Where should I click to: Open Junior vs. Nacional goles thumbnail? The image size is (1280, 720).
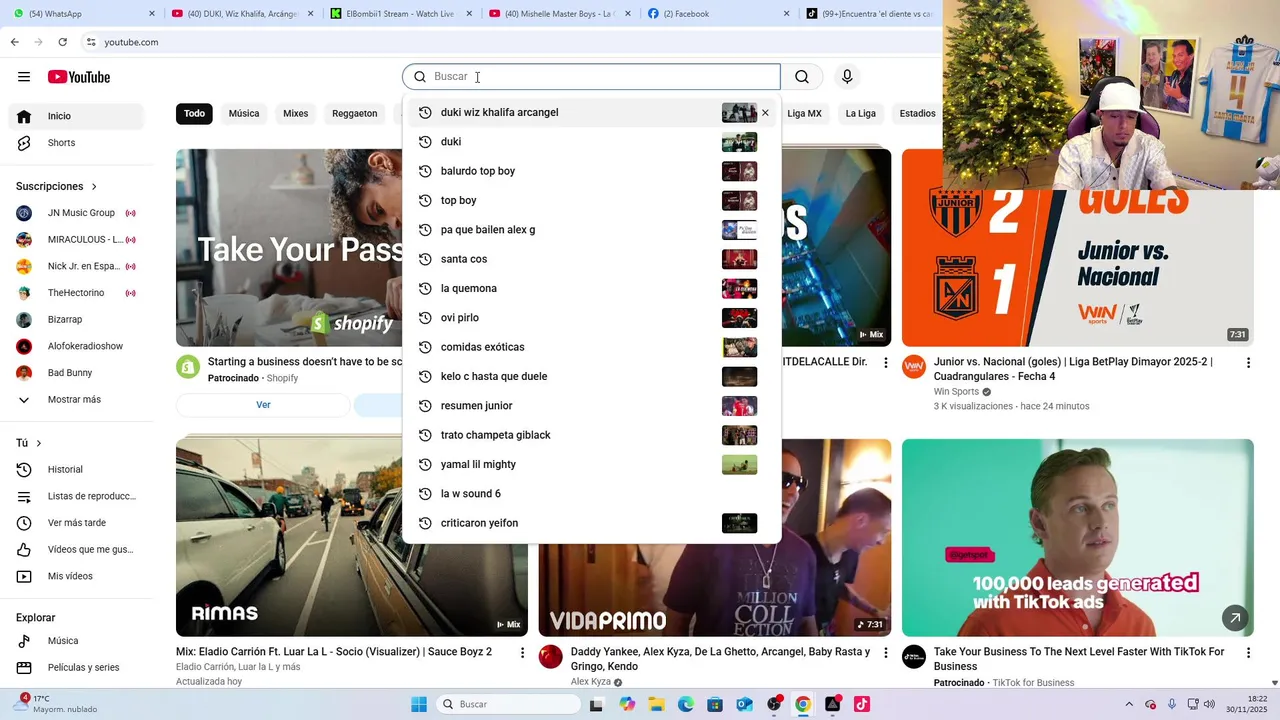1077,248
